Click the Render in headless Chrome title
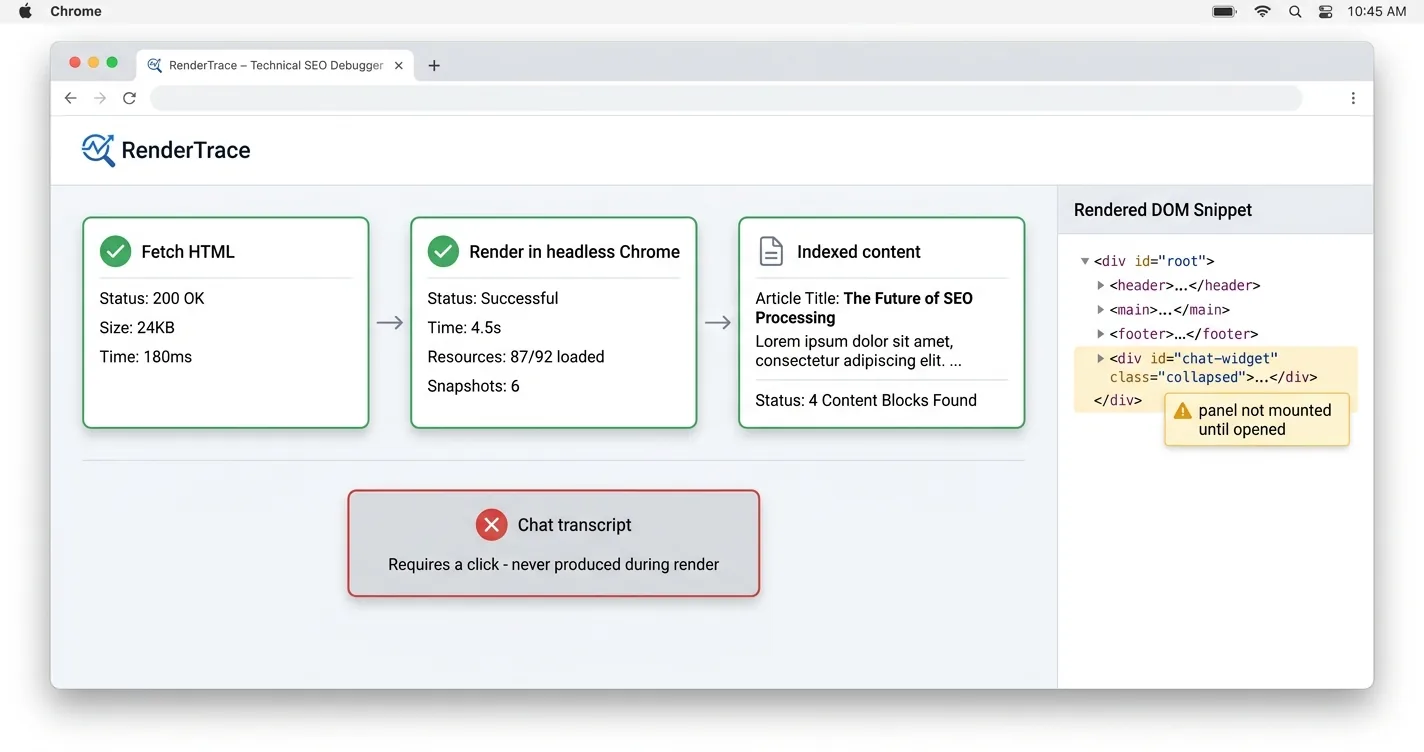 coord(575,252)
